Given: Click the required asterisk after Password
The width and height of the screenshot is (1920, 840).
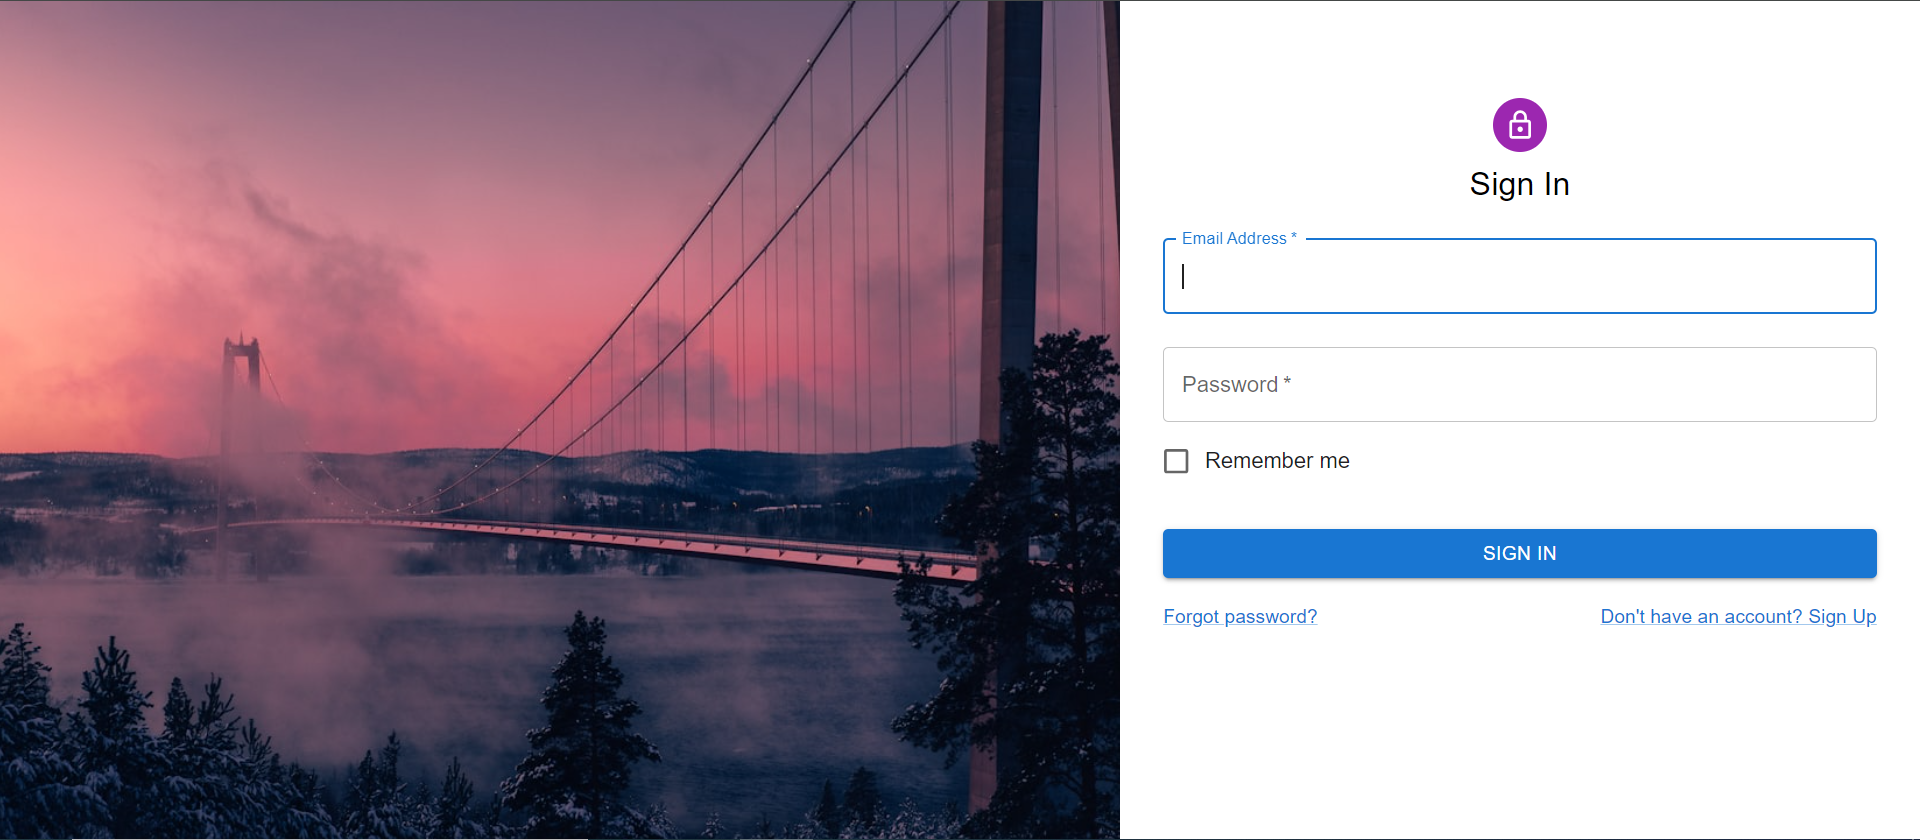Looking at the screenshot, I should tap(1287, 383).
